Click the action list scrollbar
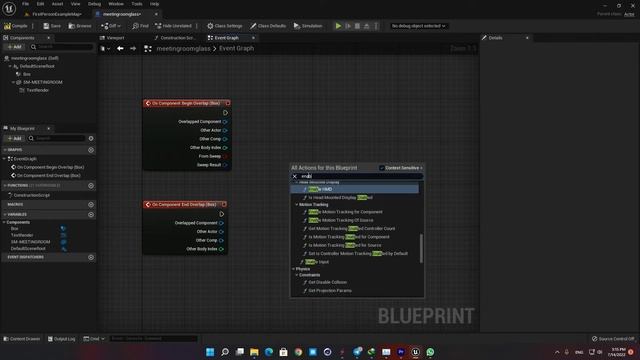The width and height of the screenshot is (640, 360). click(x=421, y=249)
